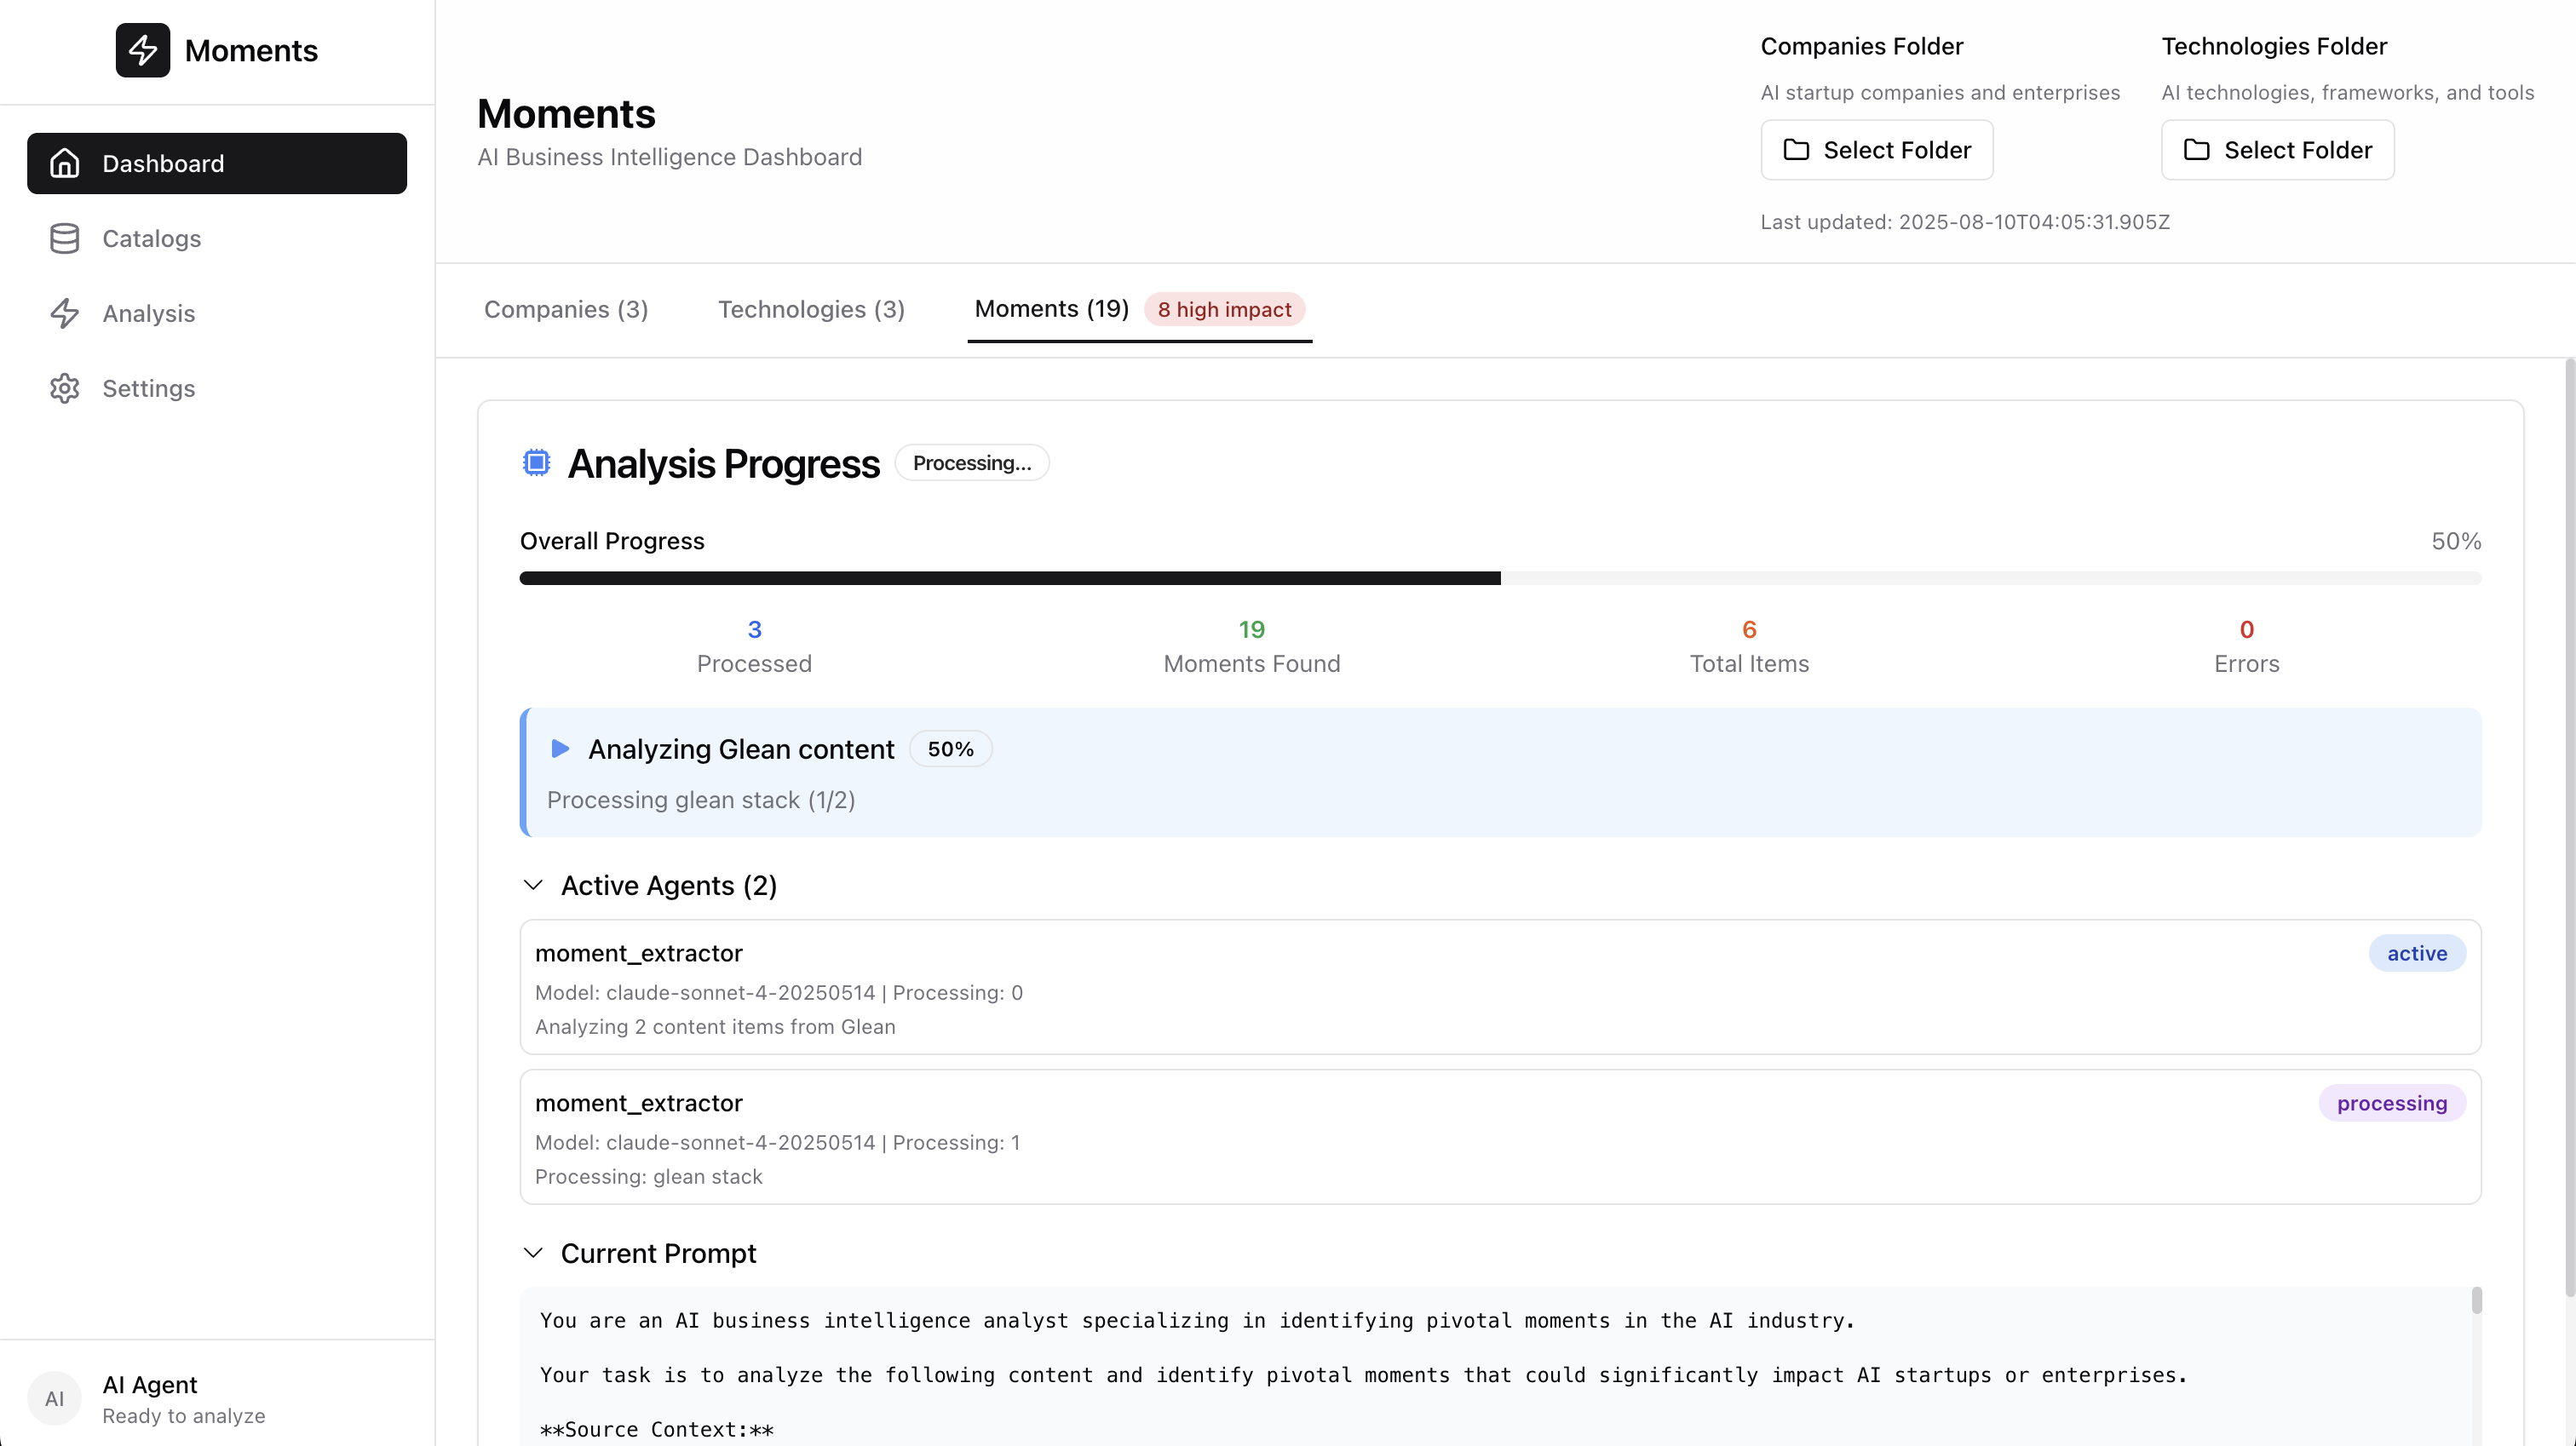Screen dimensions: 2576x1446
Task: Click the 8 high impact badge
Action: pyautogui.click(x=1224, y=309)
